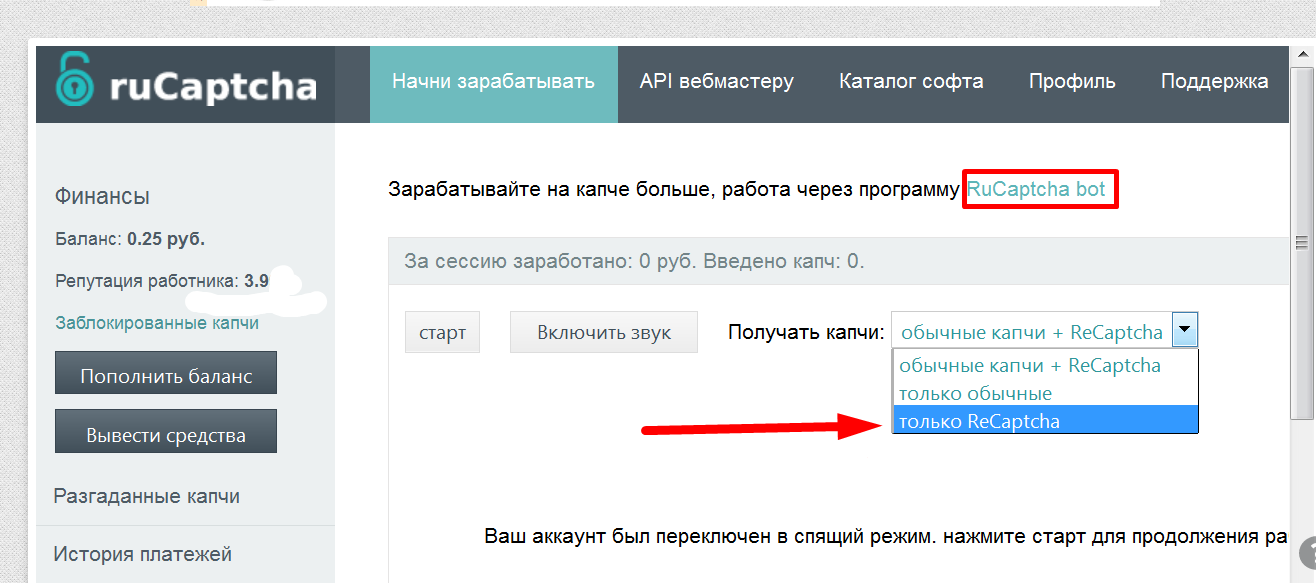The image size is (1316, 583).
Task: Open the 'Начни зарабатывать' tab
Action: tap(493, 82)
